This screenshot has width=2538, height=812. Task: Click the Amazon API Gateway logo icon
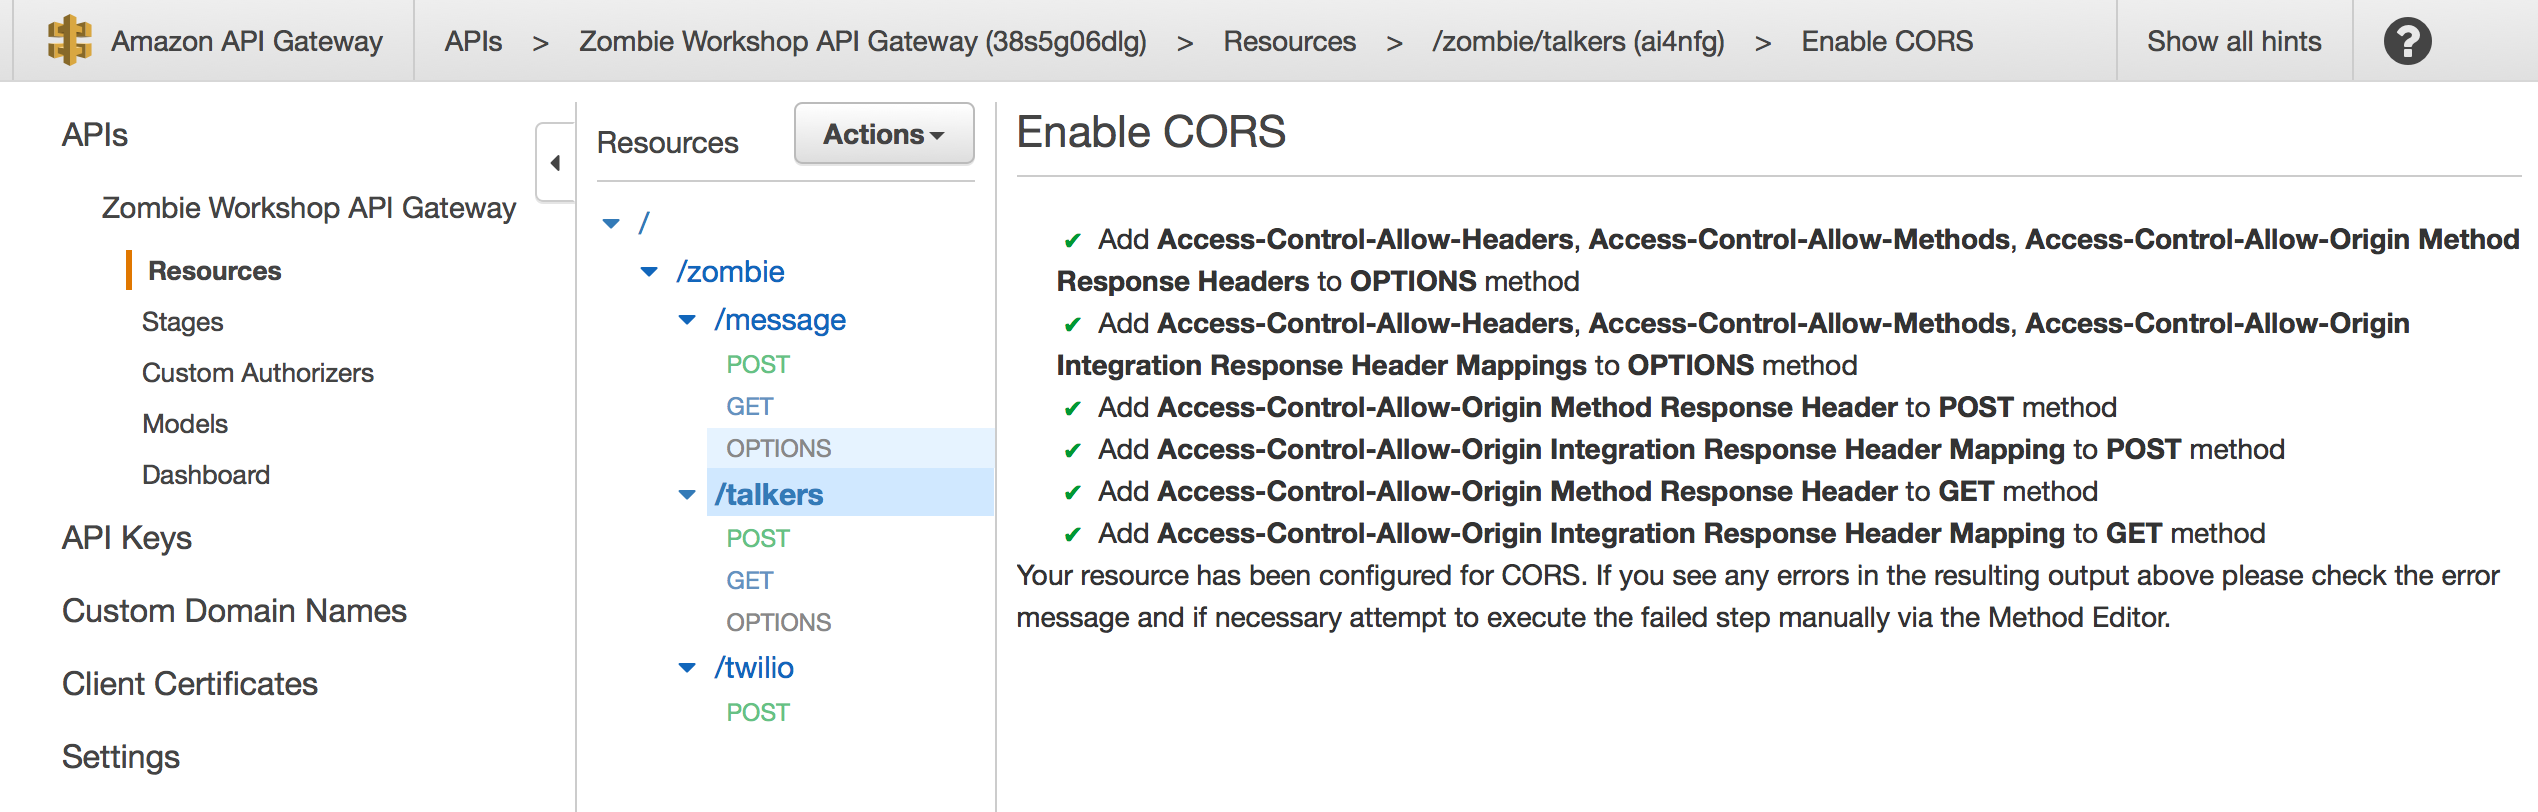69,41
